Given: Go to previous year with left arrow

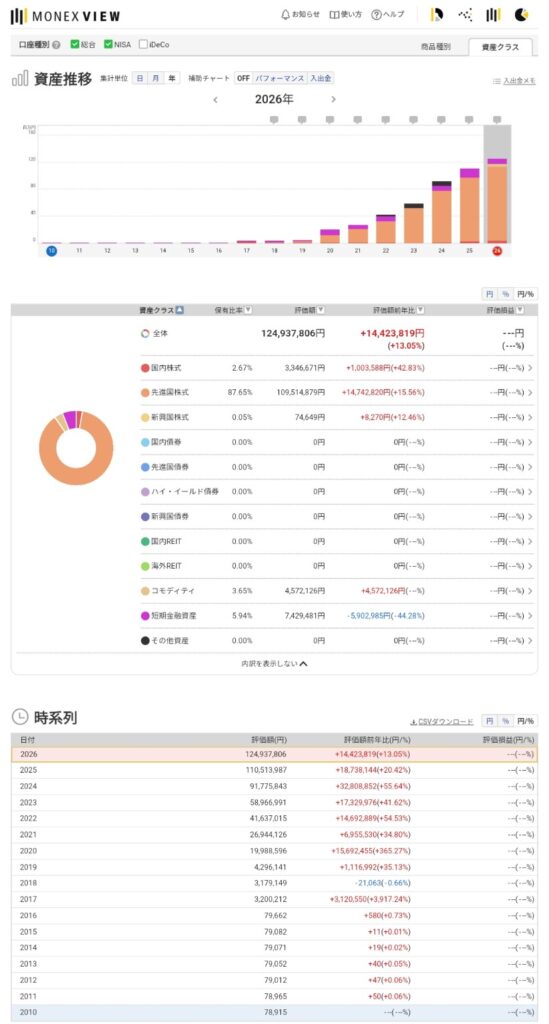Looking at the screenshot, I should [215, 99].
